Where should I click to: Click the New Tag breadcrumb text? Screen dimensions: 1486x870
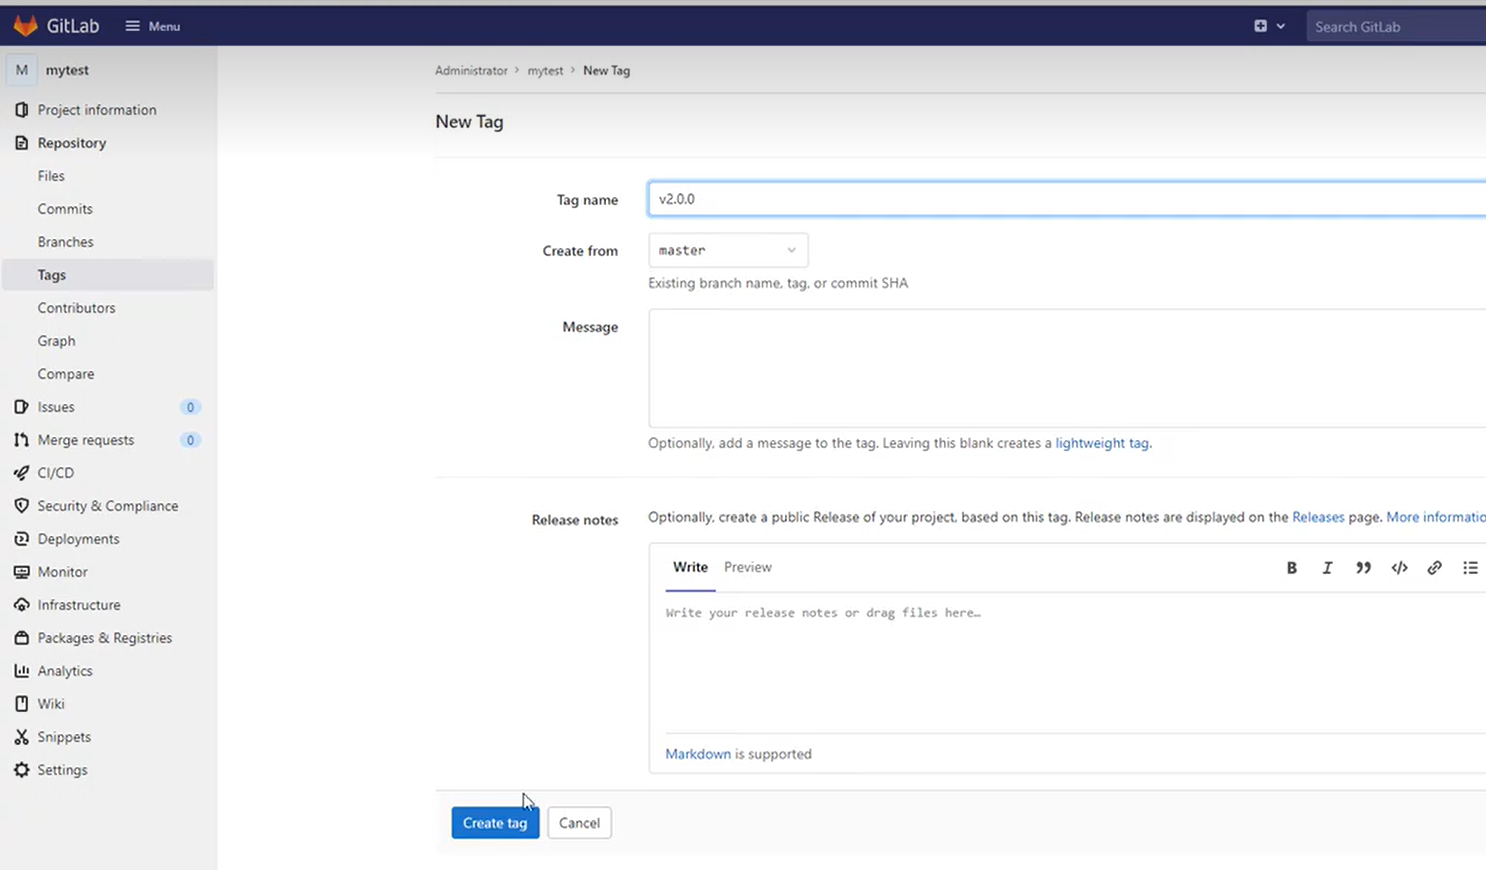[606, 71]
